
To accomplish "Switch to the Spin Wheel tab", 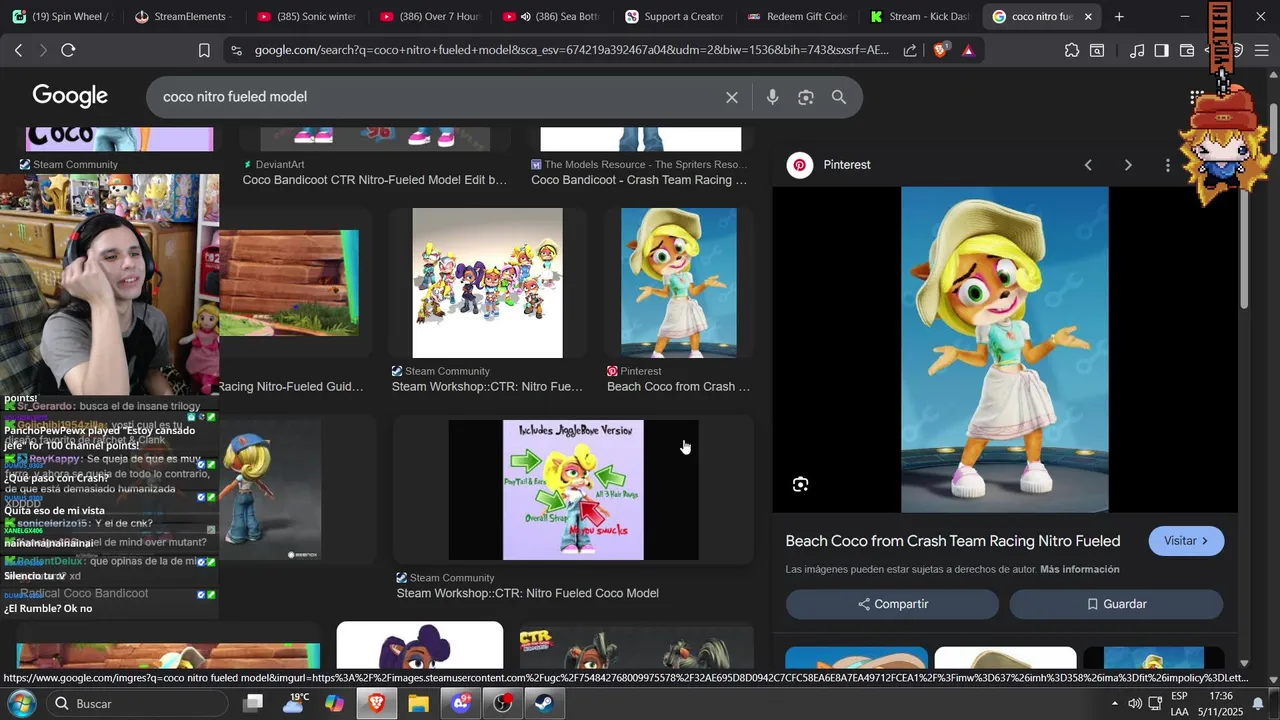I will (60, 16).
